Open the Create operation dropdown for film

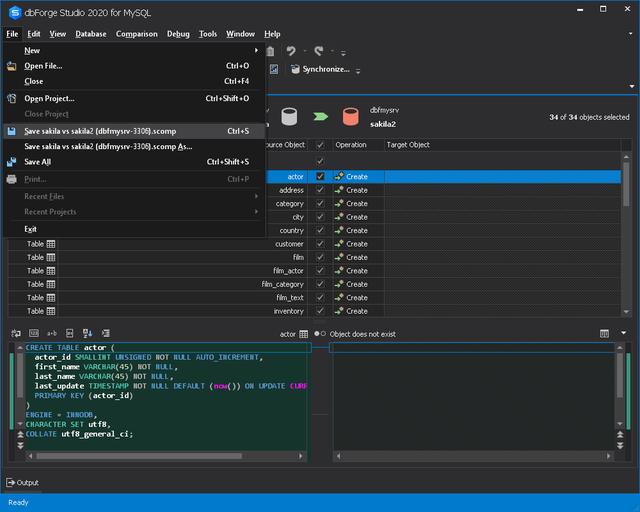(x=356, y=258)
